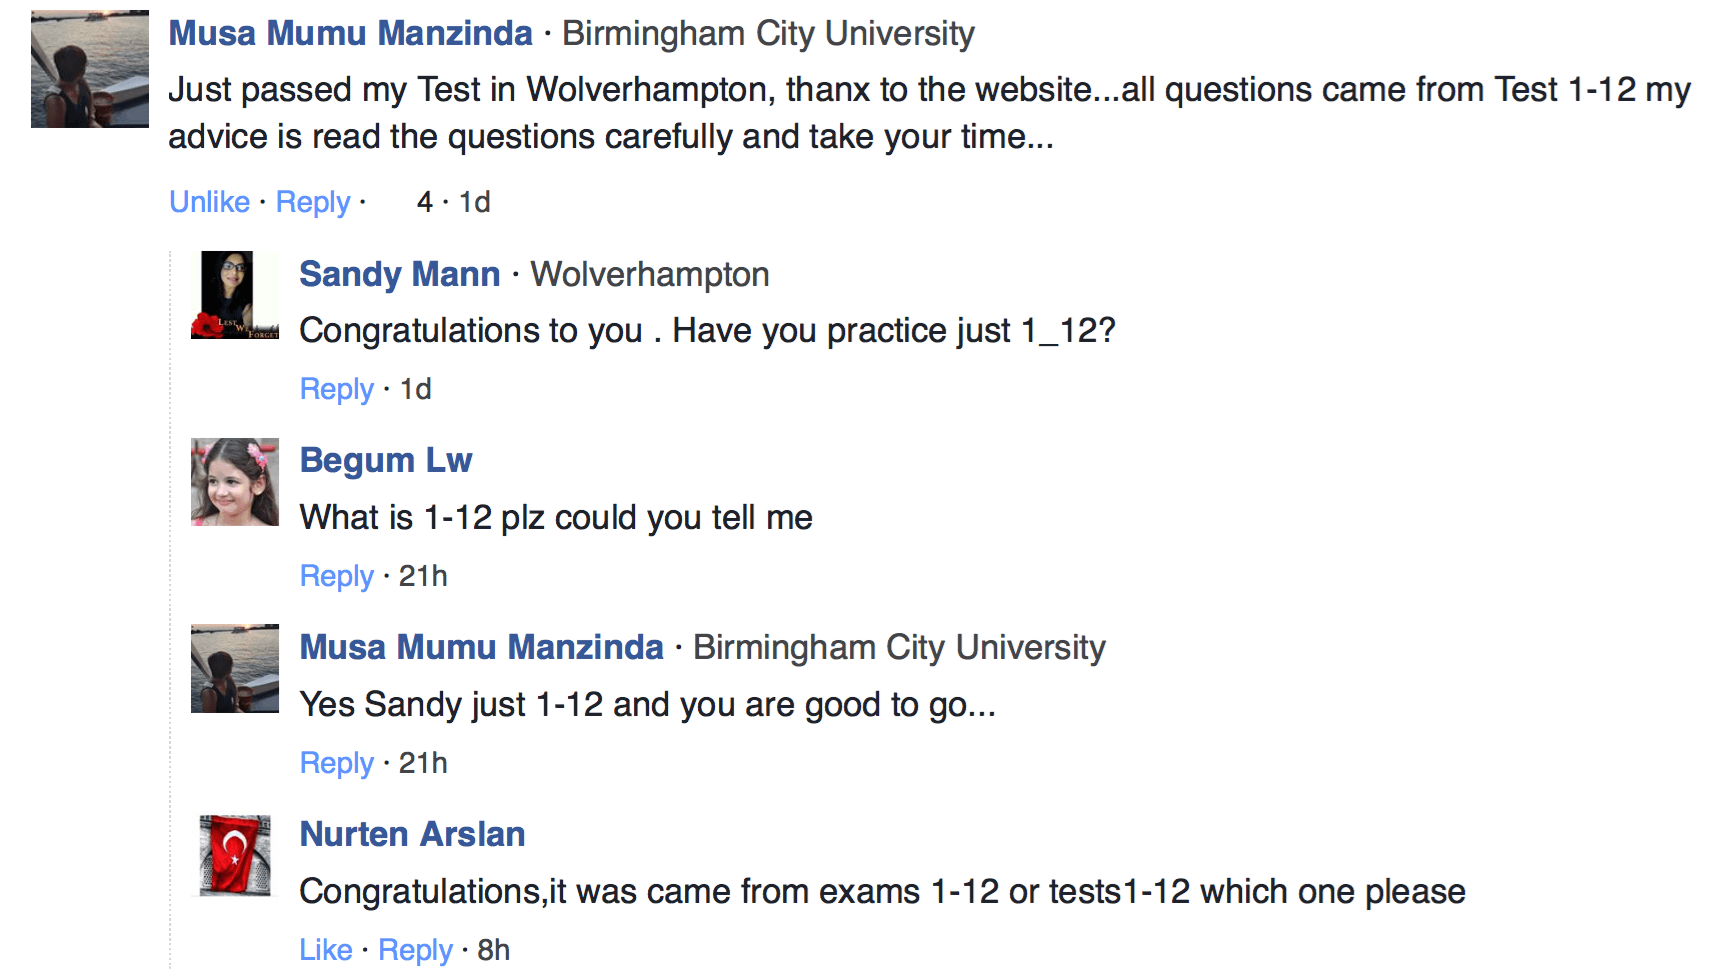Open Musa Mumu Manzinda's reply avatar
This screenshot has width=1712, height=974.
pyautogui.click(x=235, y=669)
